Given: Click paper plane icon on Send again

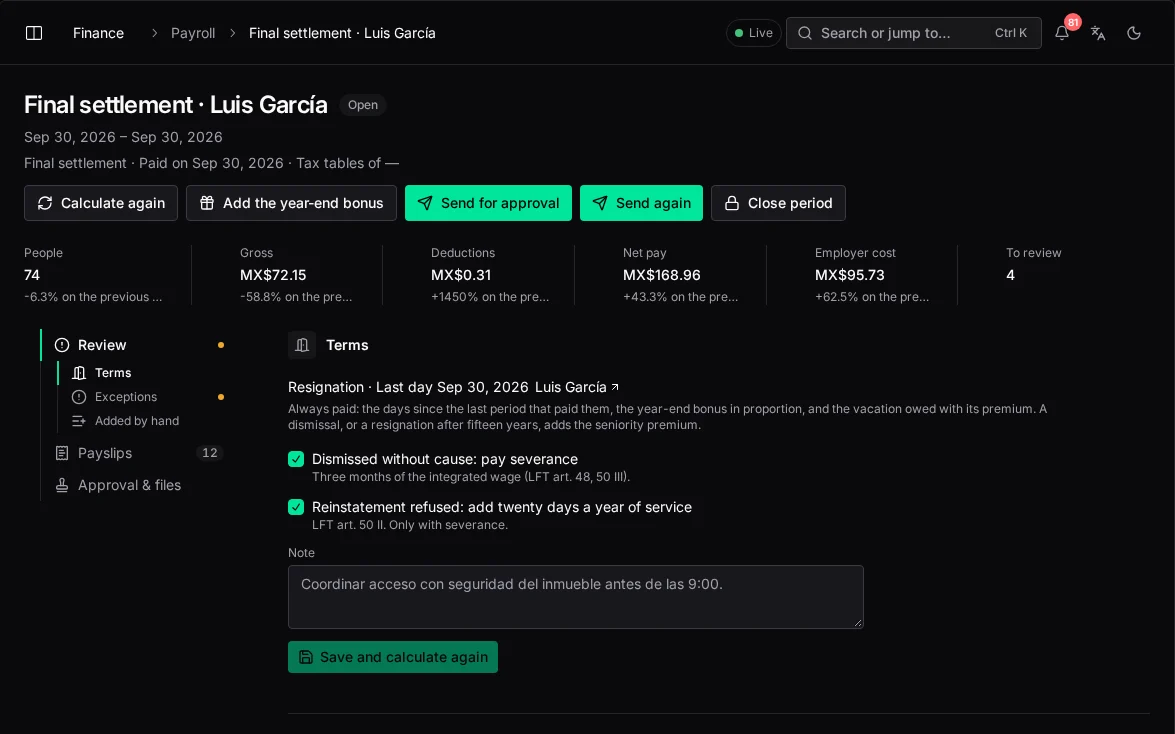Looking at the screenshot, I should click(x=600, y=203).
